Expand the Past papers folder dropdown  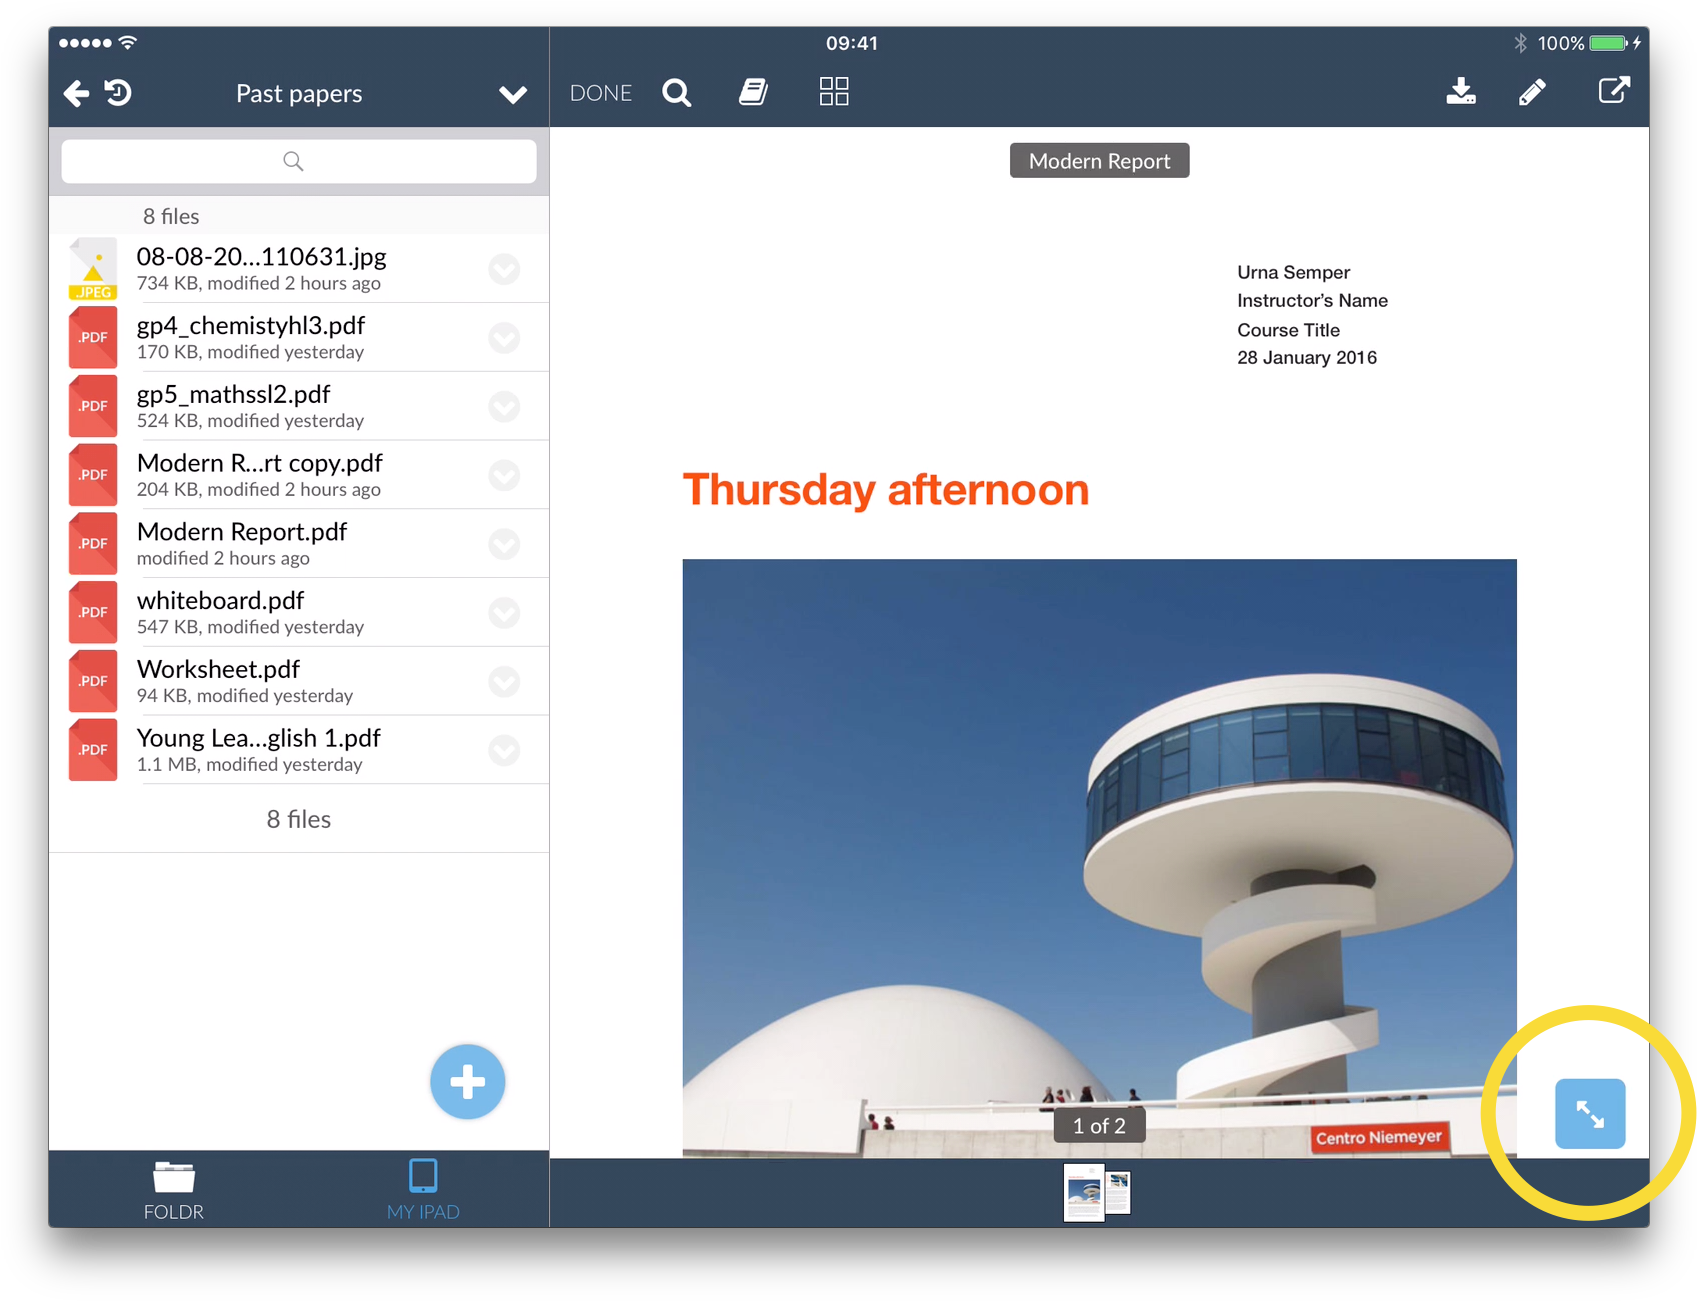coord(513,95)
